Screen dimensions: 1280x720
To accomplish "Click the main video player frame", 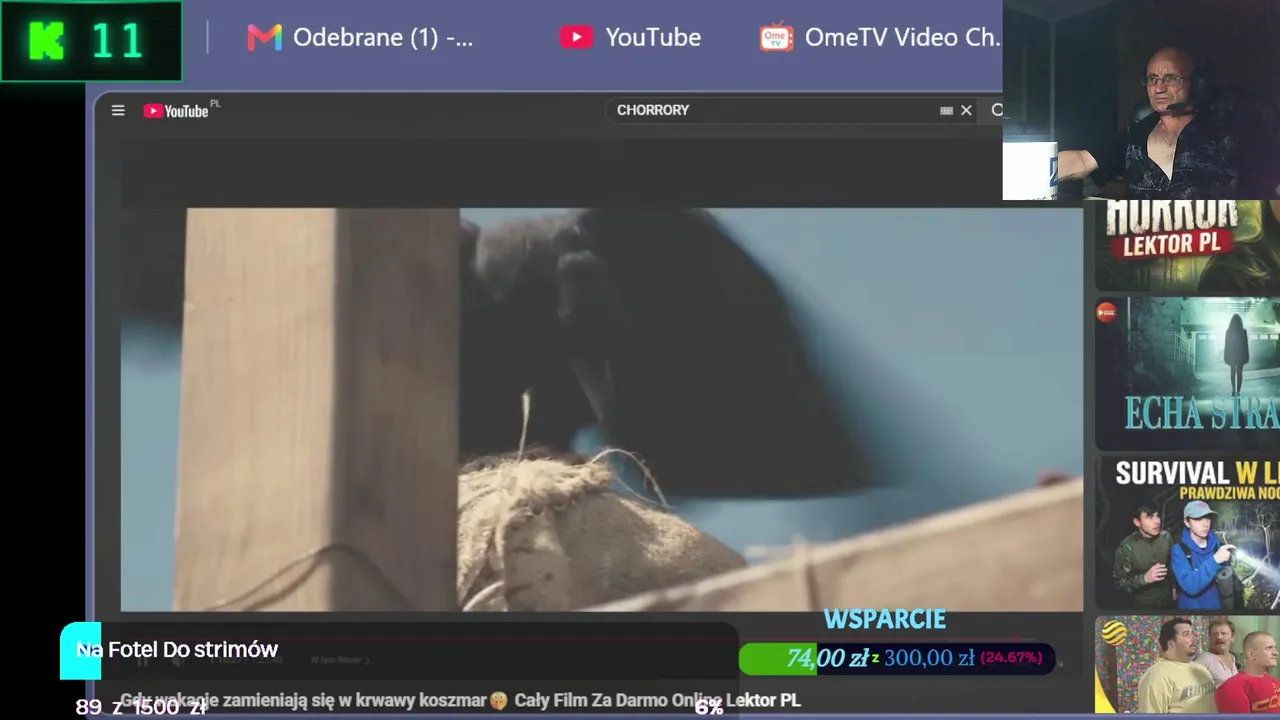I will click(x=601, y=409).
